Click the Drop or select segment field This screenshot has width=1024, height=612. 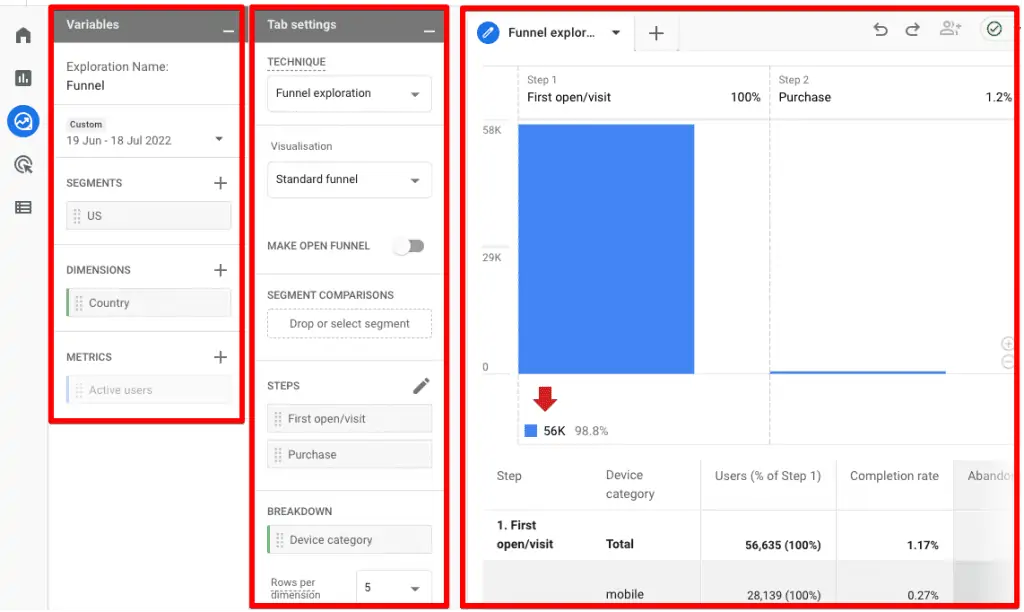348,323
